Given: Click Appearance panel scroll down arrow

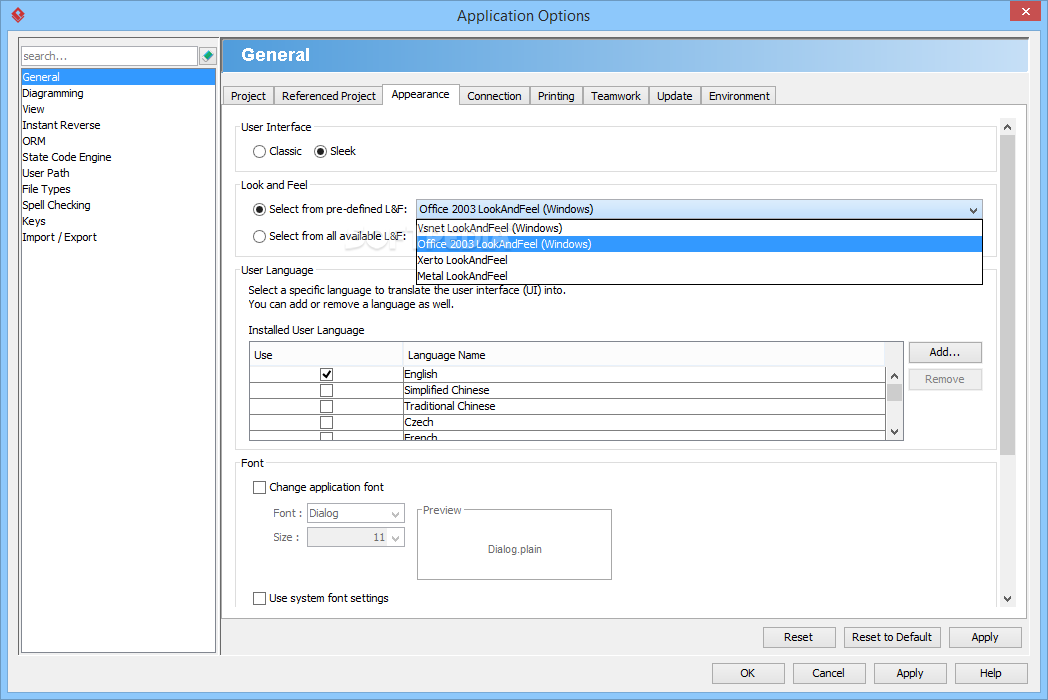Looking at the screenshot, I should coord(1007,599).
